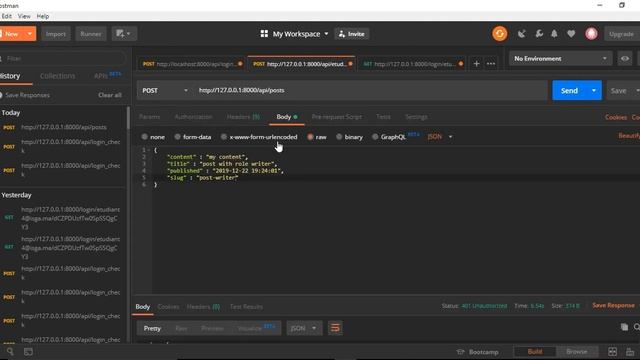The image size is (640, 360).
Task: Click the new window icon button
Action: (x=124, y=34)
